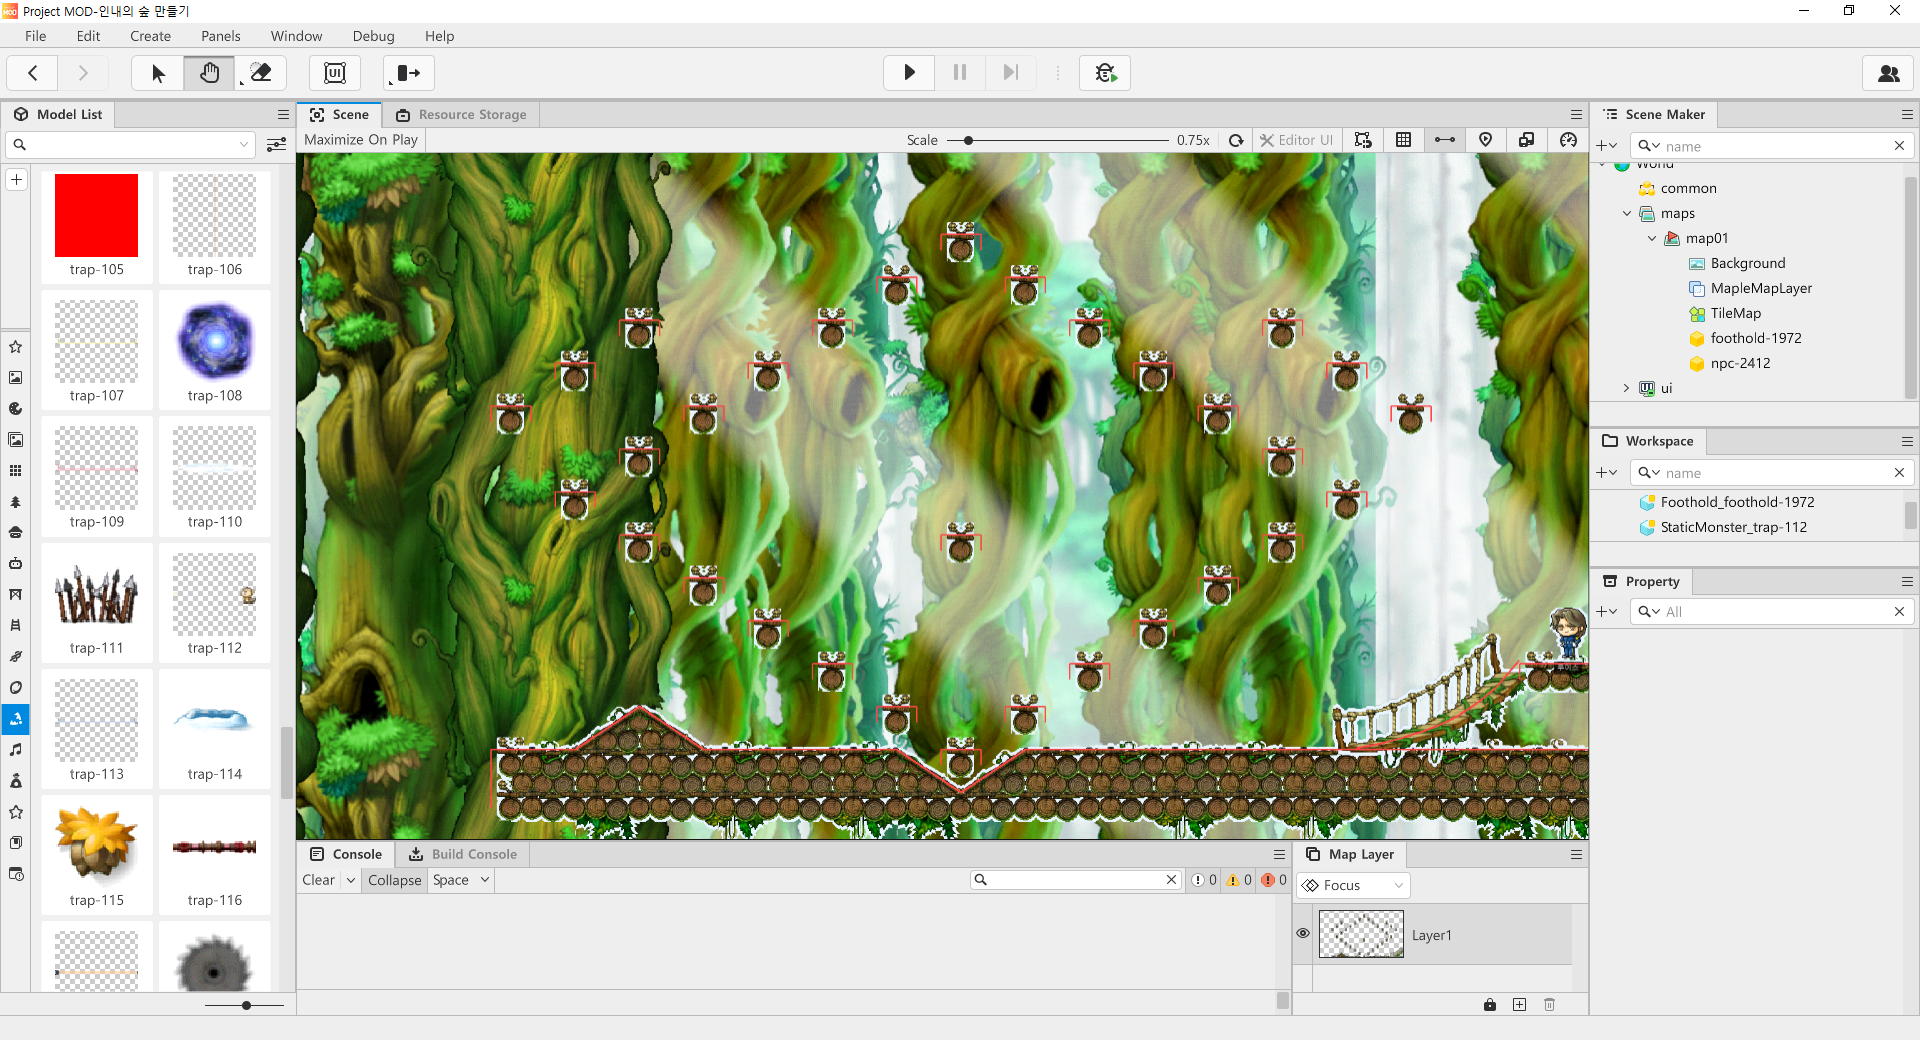This screenshot has height=1040, width=1920.
Task: Toggle the layered windows icon in scene toolbar
Action: 1526,140
